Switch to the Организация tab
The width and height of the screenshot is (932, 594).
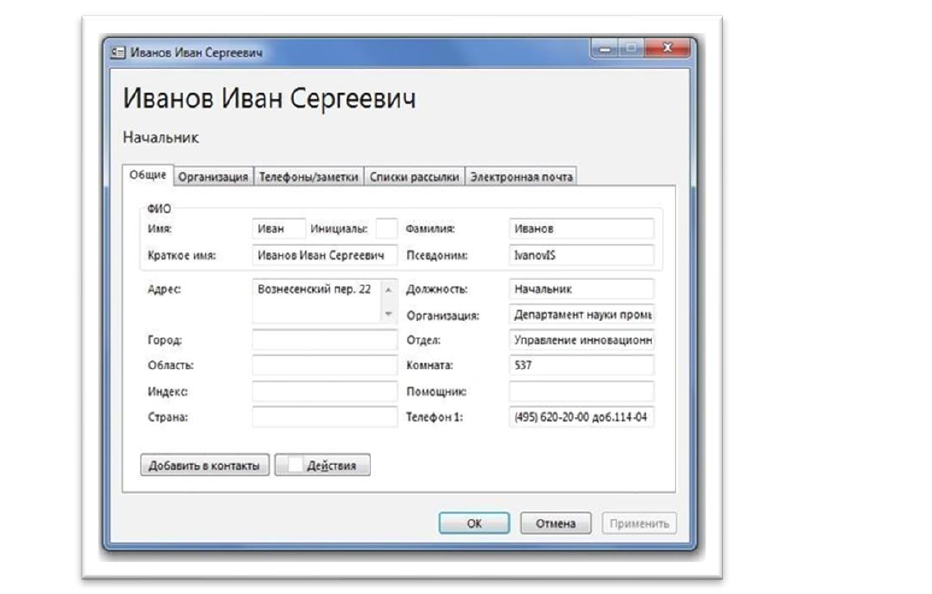213,176
